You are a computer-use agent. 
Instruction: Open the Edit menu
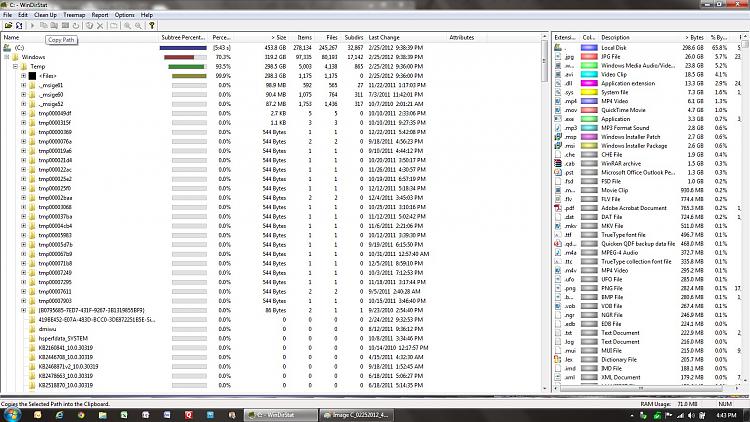click(x=22, y=15)
